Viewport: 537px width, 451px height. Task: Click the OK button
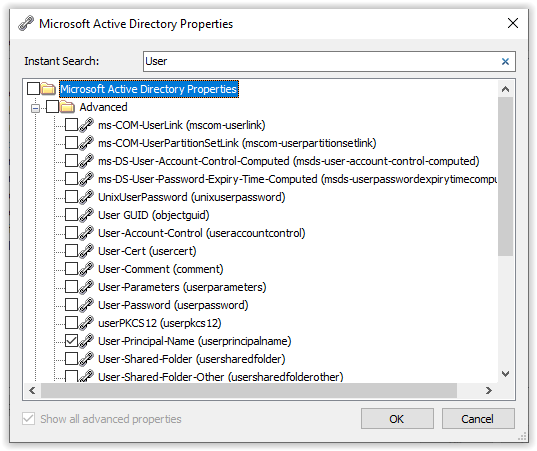397,418
